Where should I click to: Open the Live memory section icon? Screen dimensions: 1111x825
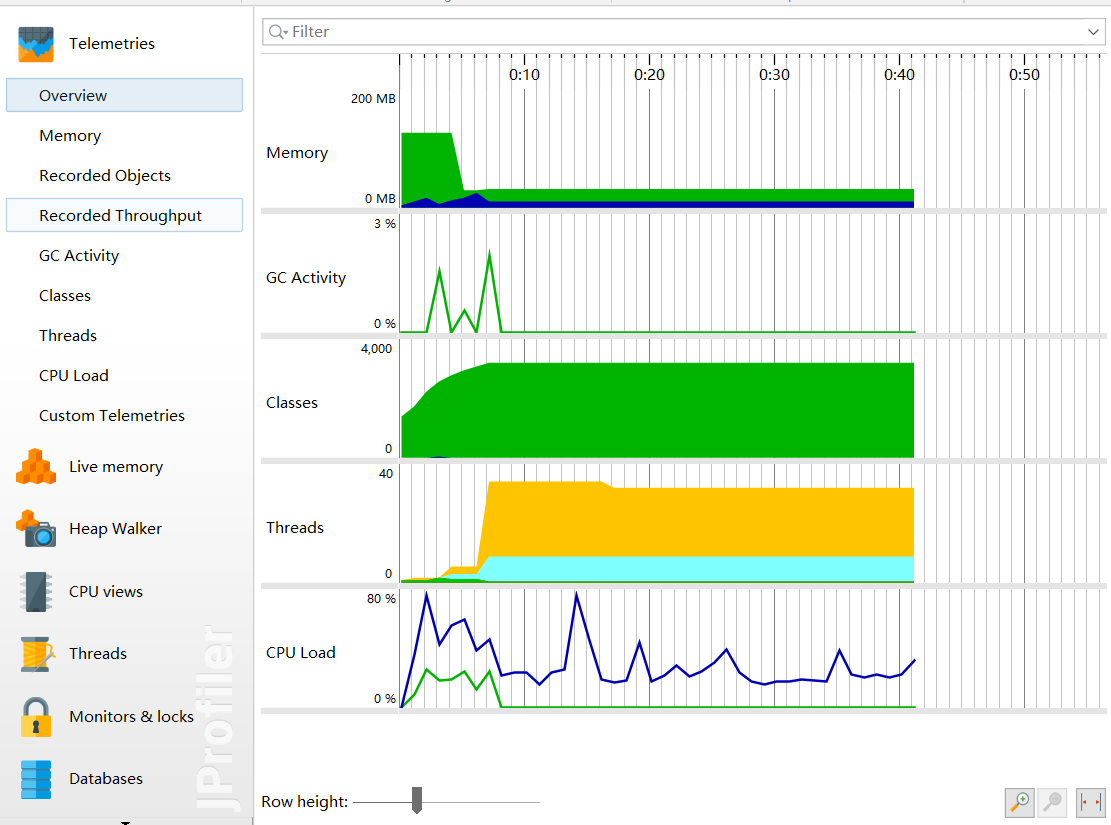(35, 467)
